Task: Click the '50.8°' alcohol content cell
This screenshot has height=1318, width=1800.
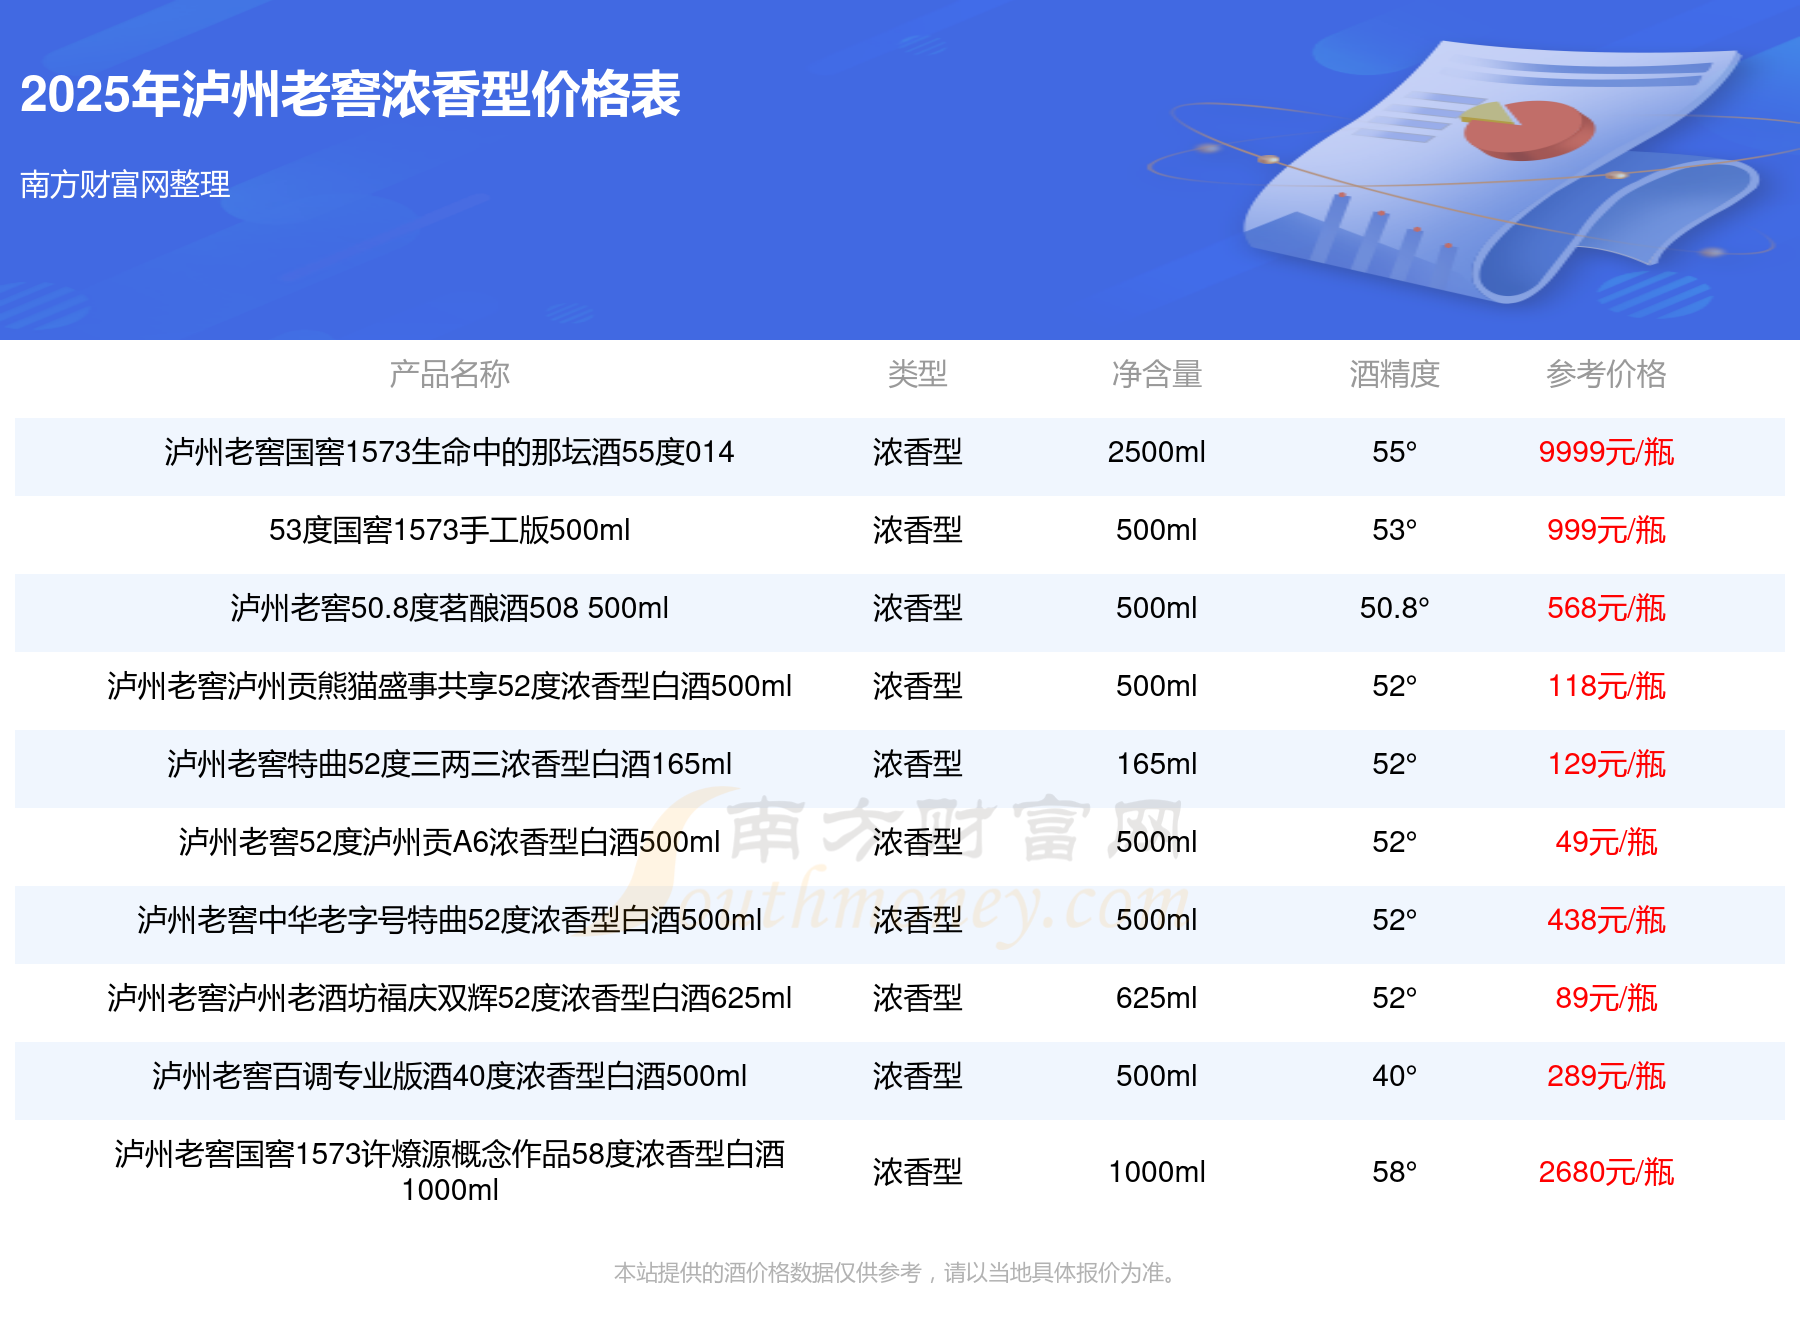Action: click(1395, 608)
